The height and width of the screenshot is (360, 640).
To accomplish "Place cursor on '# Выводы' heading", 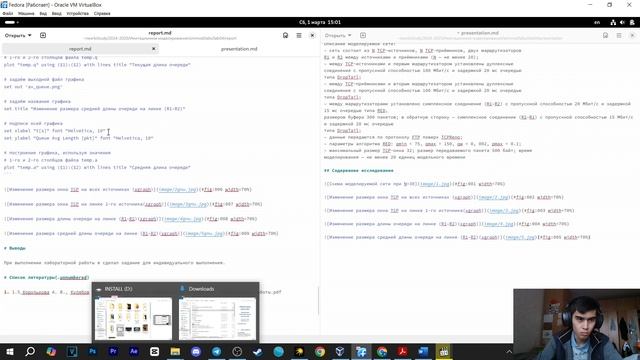I will pyautogui.click(x=15, y=248).
